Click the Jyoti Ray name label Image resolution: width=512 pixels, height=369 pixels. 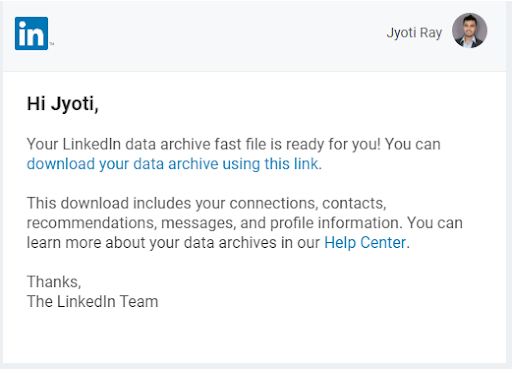tap(414, 33)
